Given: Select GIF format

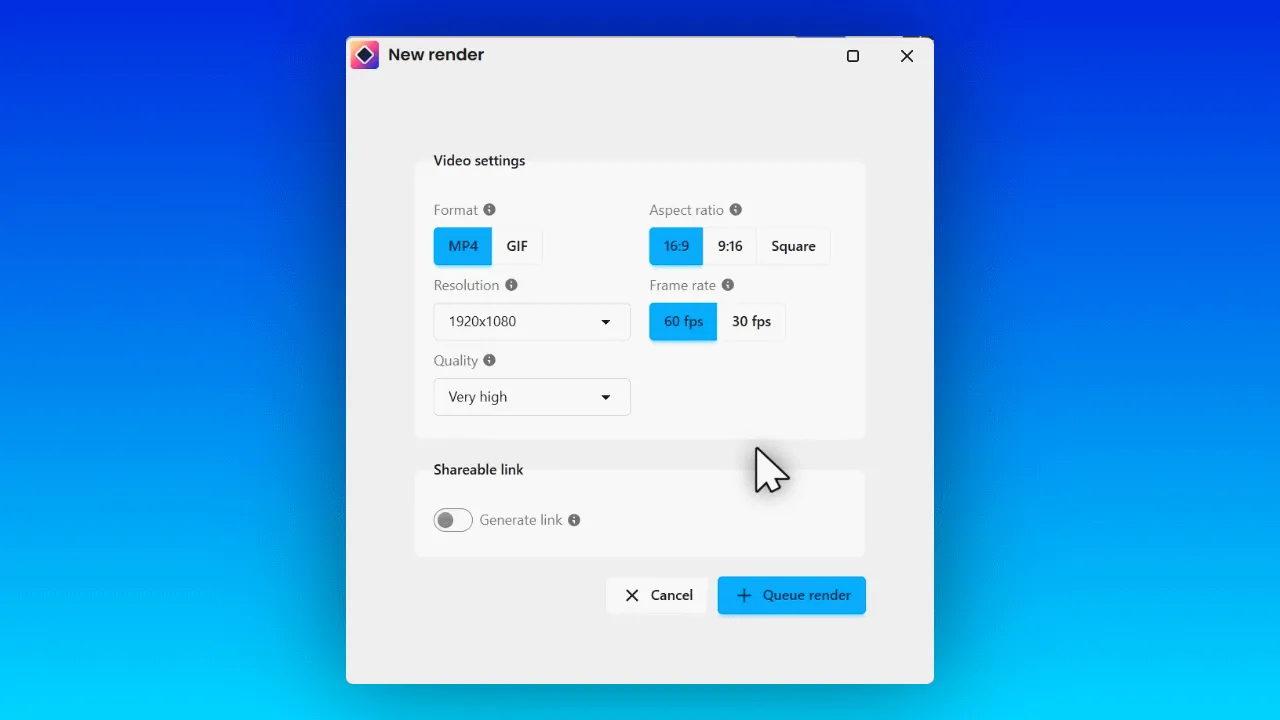Looking at the screenshot, I should [x=517, y=246].
